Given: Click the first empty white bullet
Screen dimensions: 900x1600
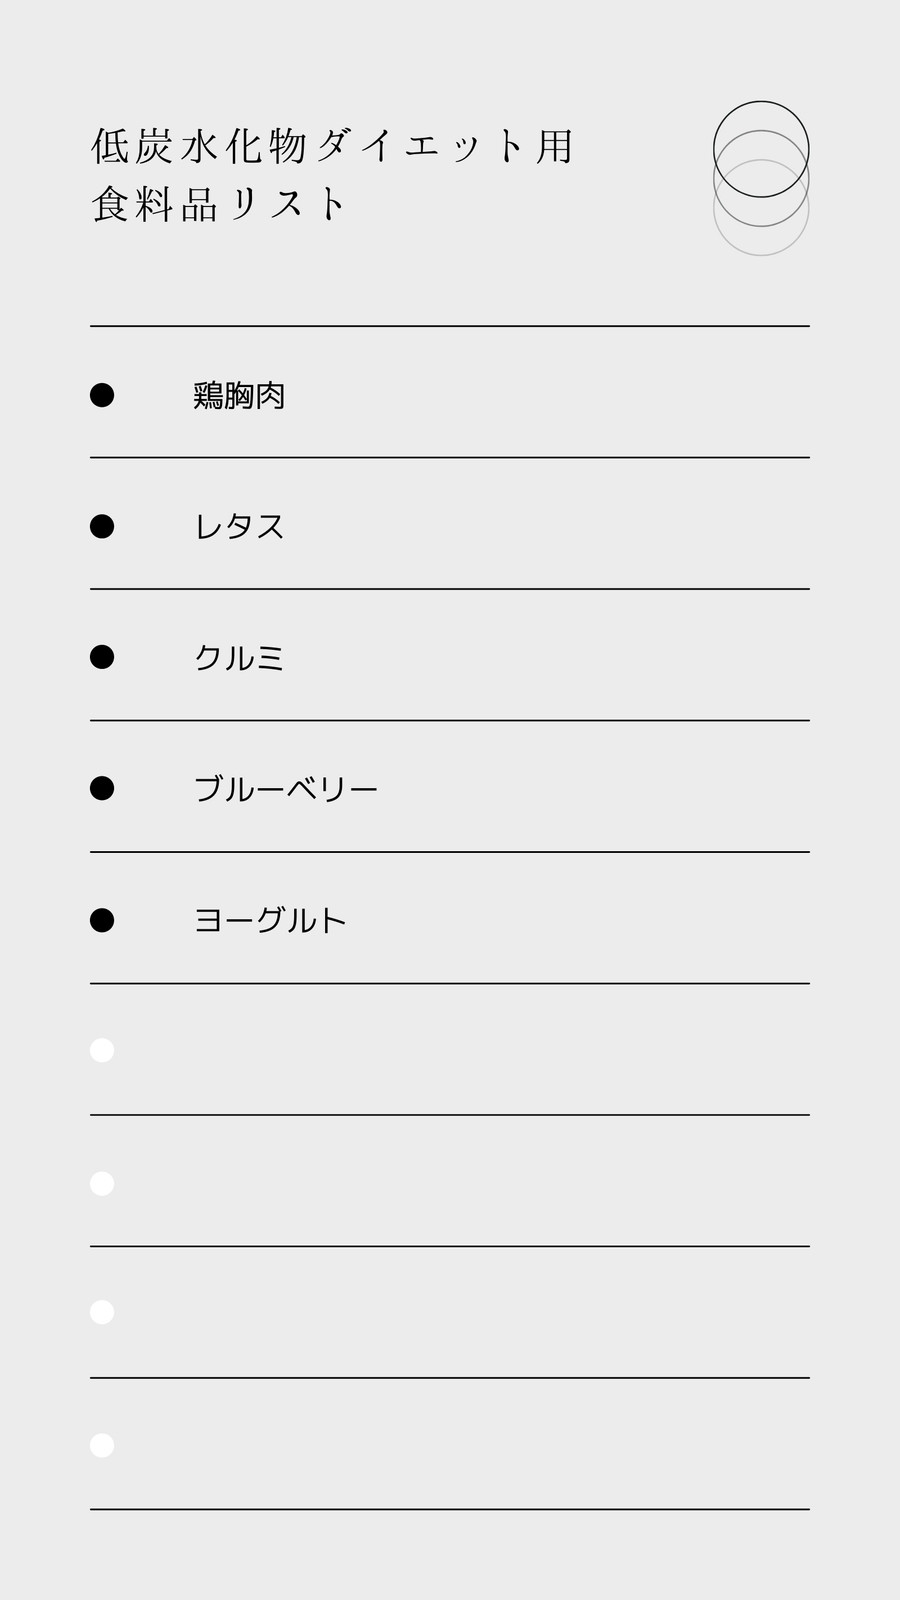Looking at the screenshot, I should [x=102, y=1050].
